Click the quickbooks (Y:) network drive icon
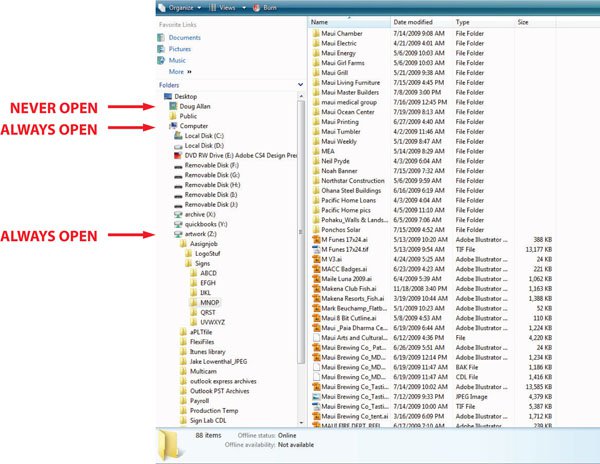 178,224
